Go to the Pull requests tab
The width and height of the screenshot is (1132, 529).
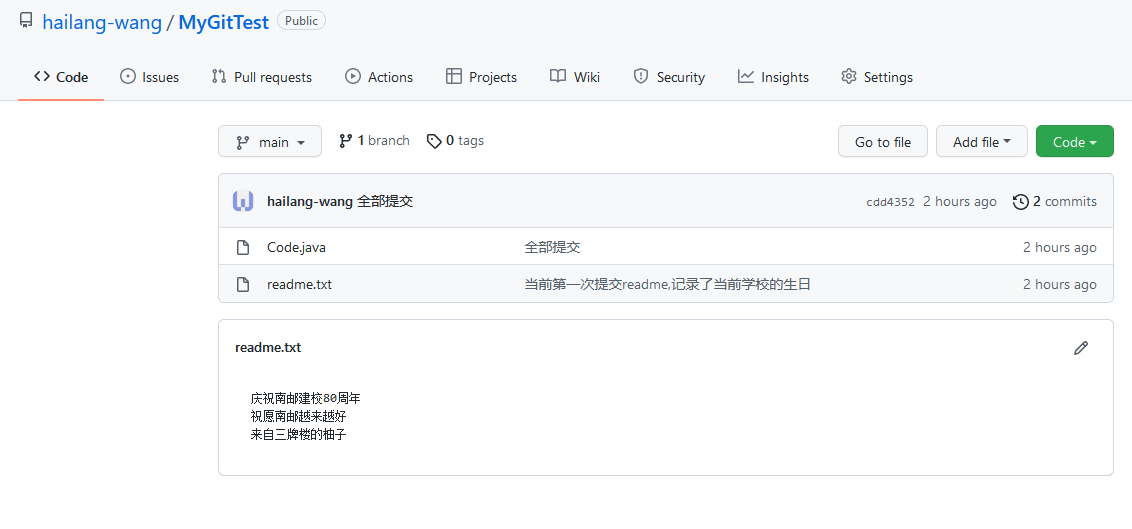[261, 77]
